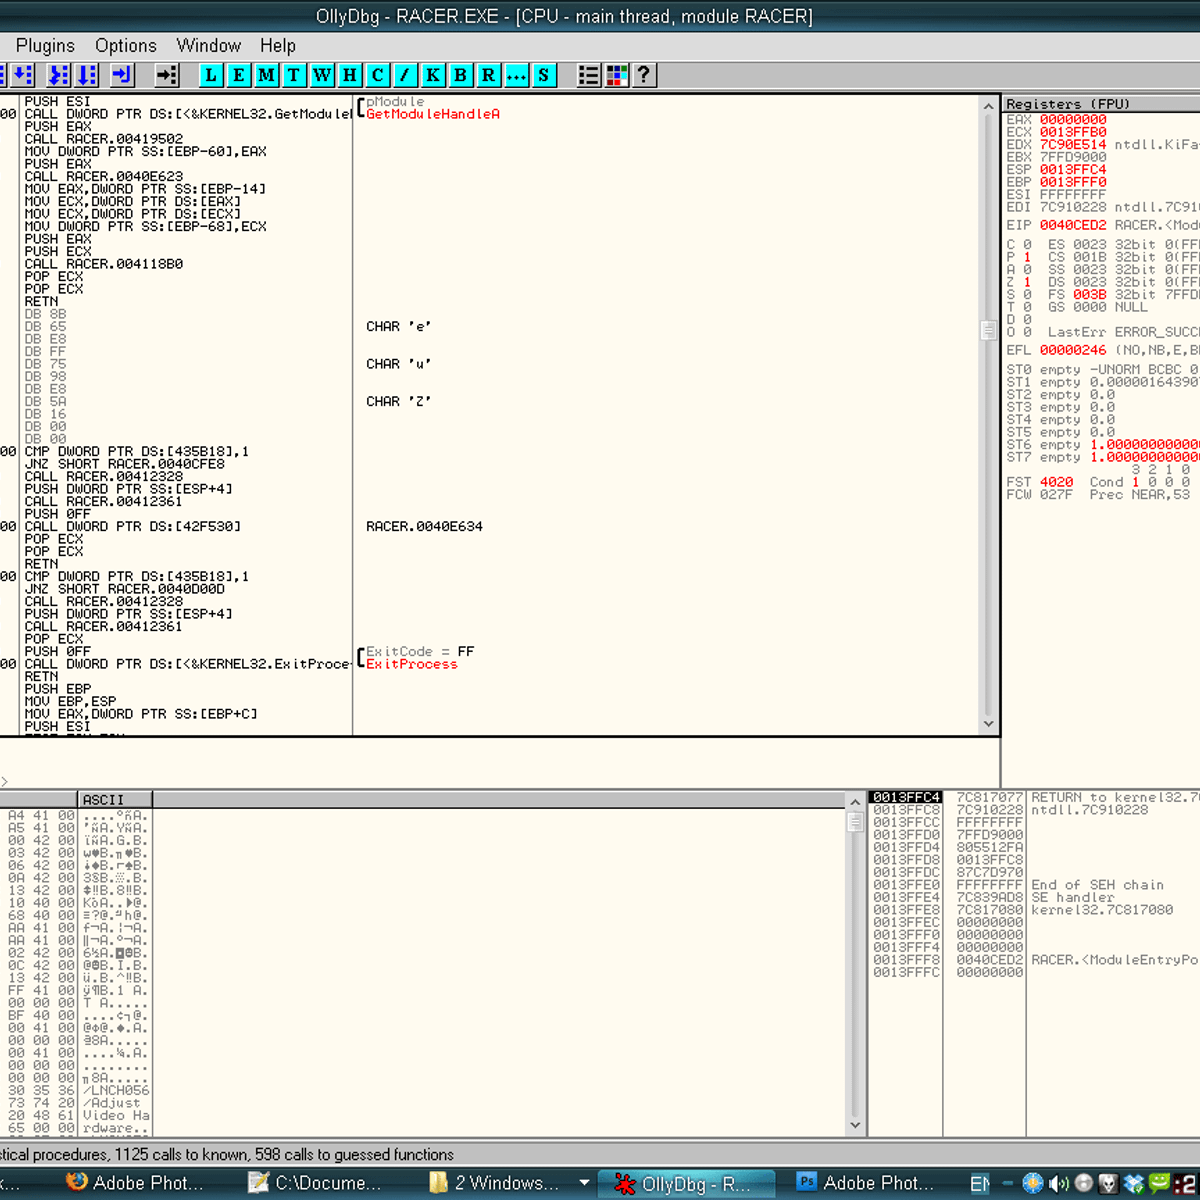Open Breakpoints window via B button
Image resolution: width=1200 pixels, height=1200 pixels.
461,75
